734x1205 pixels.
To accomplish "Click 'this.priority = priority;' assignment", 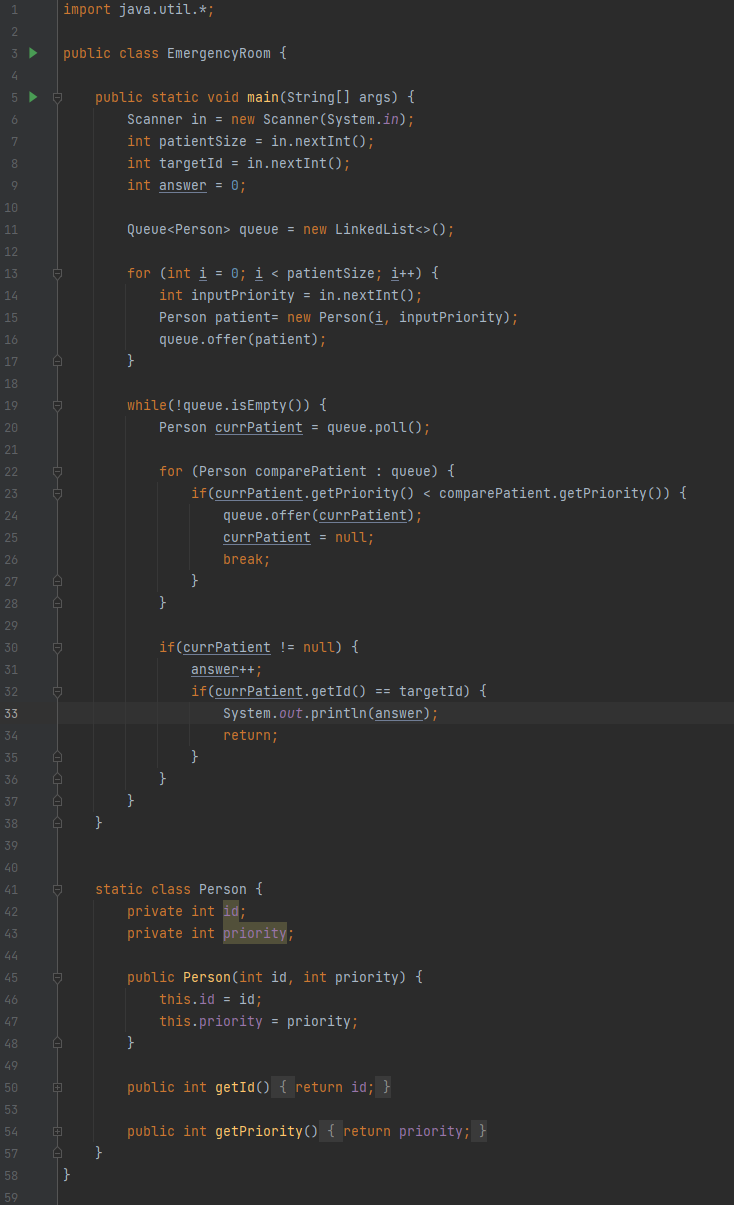I will point(259,1021).
